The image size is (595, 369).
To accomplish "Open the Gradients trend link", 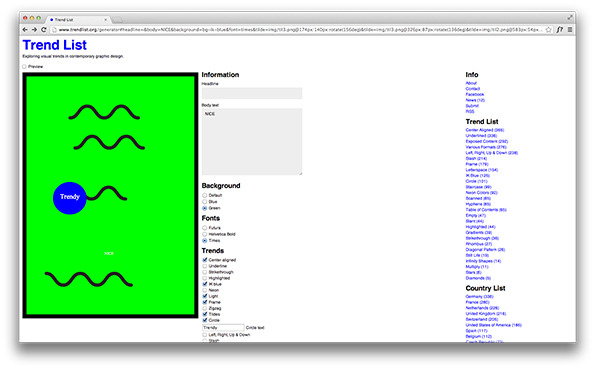I will click(479, 233).
